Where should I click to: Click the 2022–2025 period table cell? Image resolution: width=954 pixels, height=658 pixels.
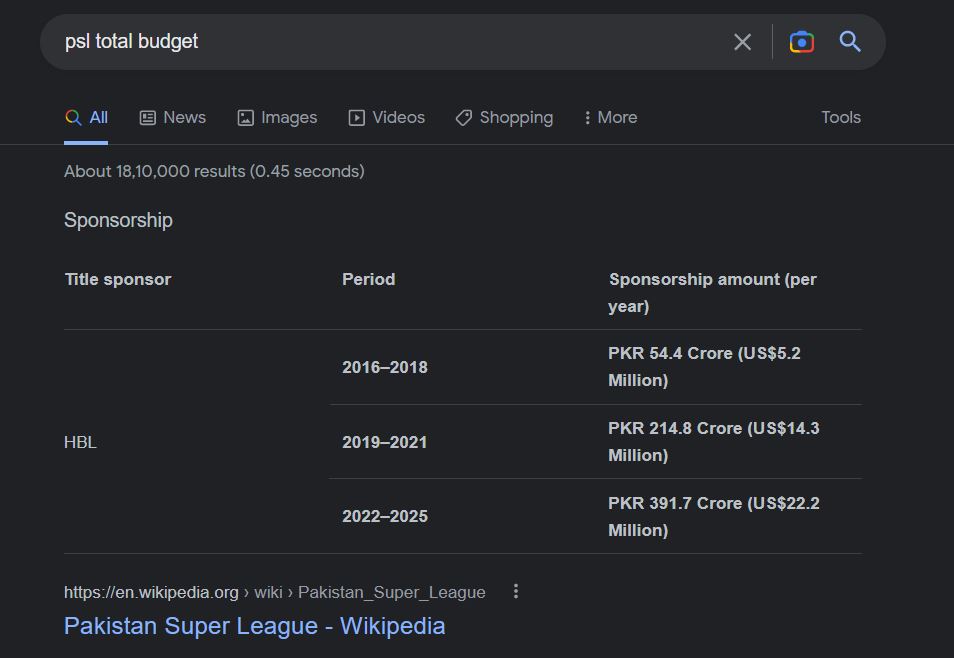tap(385, 516)
